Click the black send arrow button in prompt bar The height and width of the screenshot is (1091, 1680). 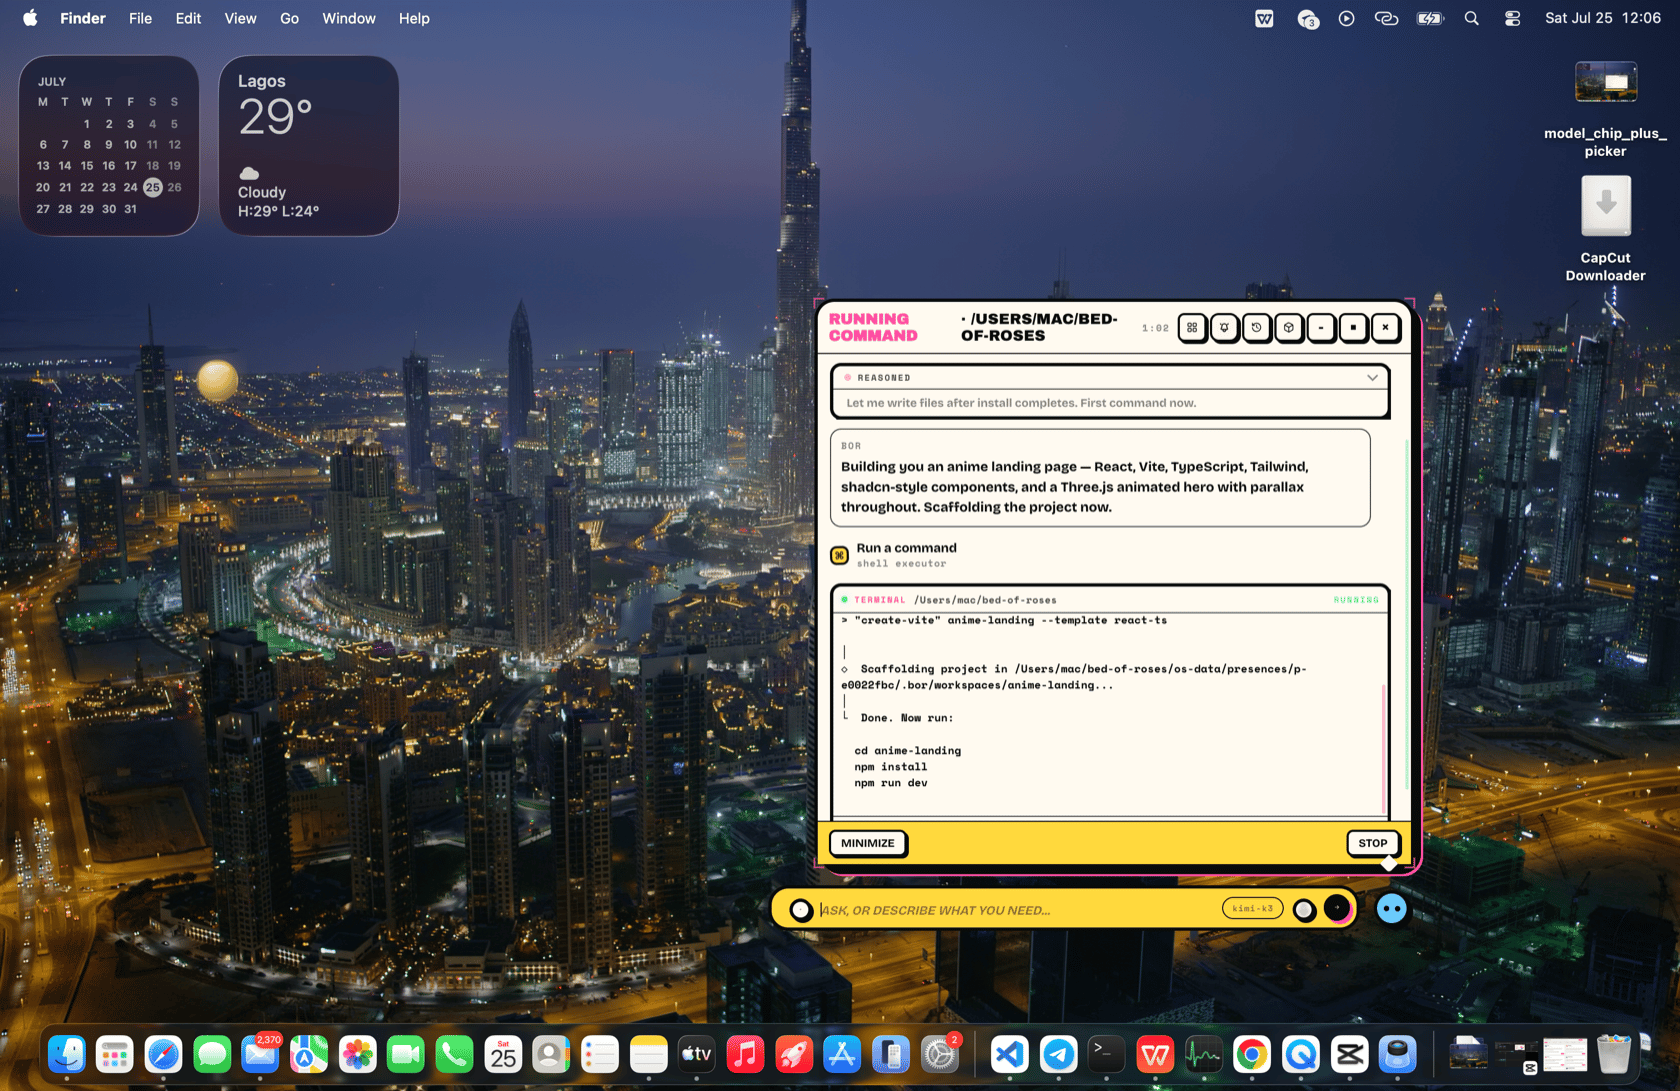(x=1337, y=908)
